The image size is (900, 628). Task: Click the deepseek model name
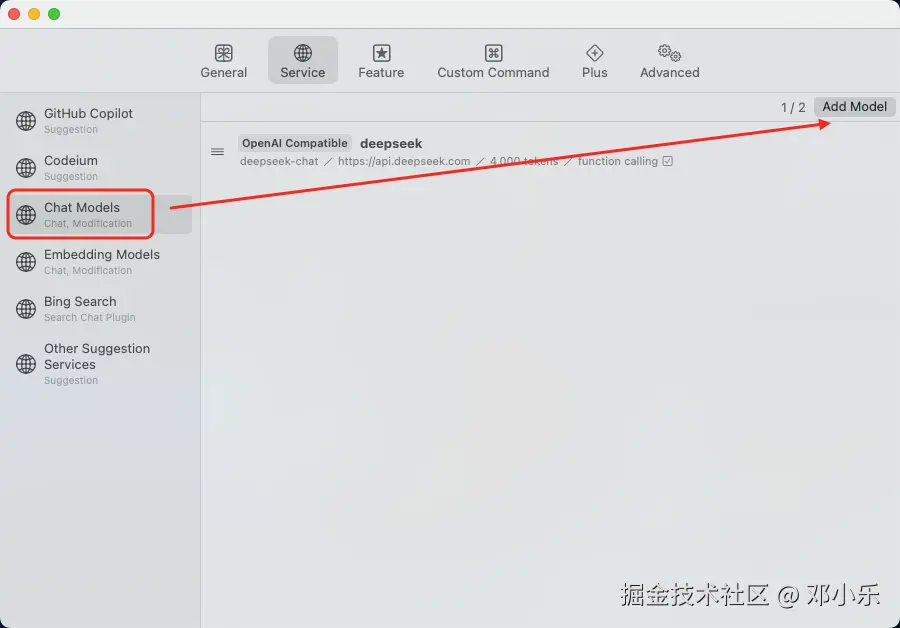[x=391, y=143]
